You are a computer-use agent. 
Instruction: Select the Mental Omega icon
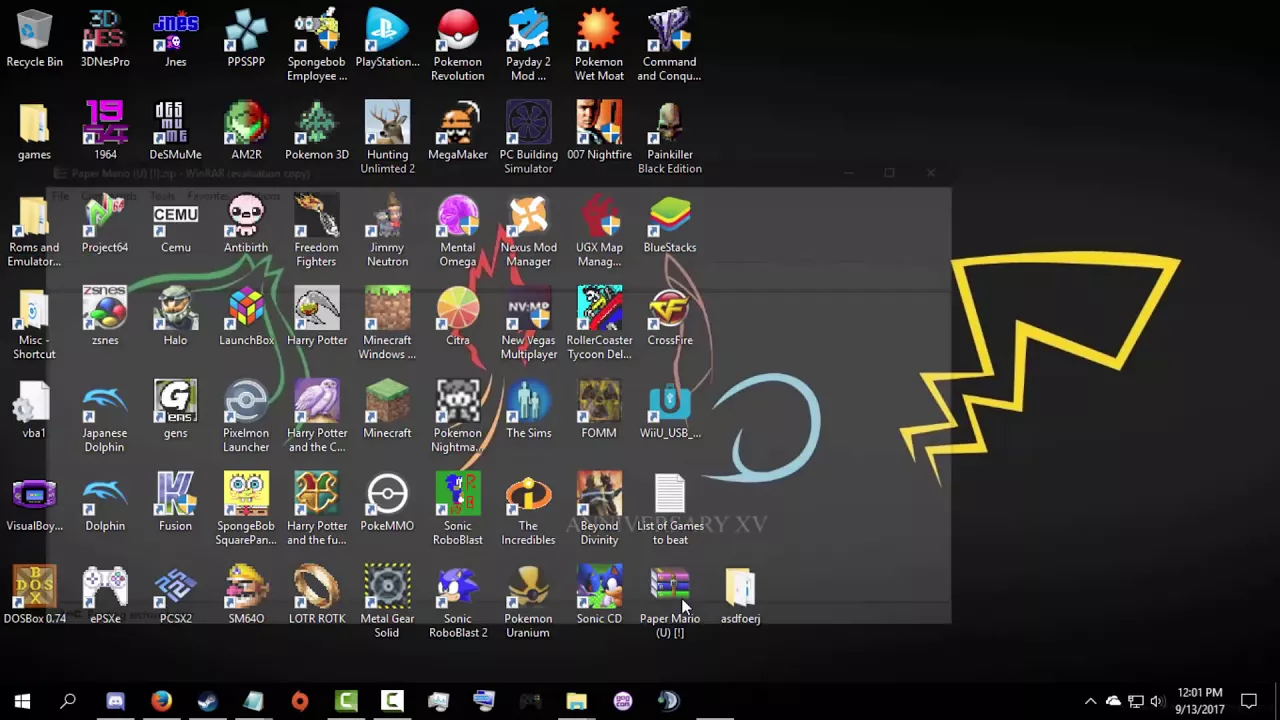(x=458, y=232)
